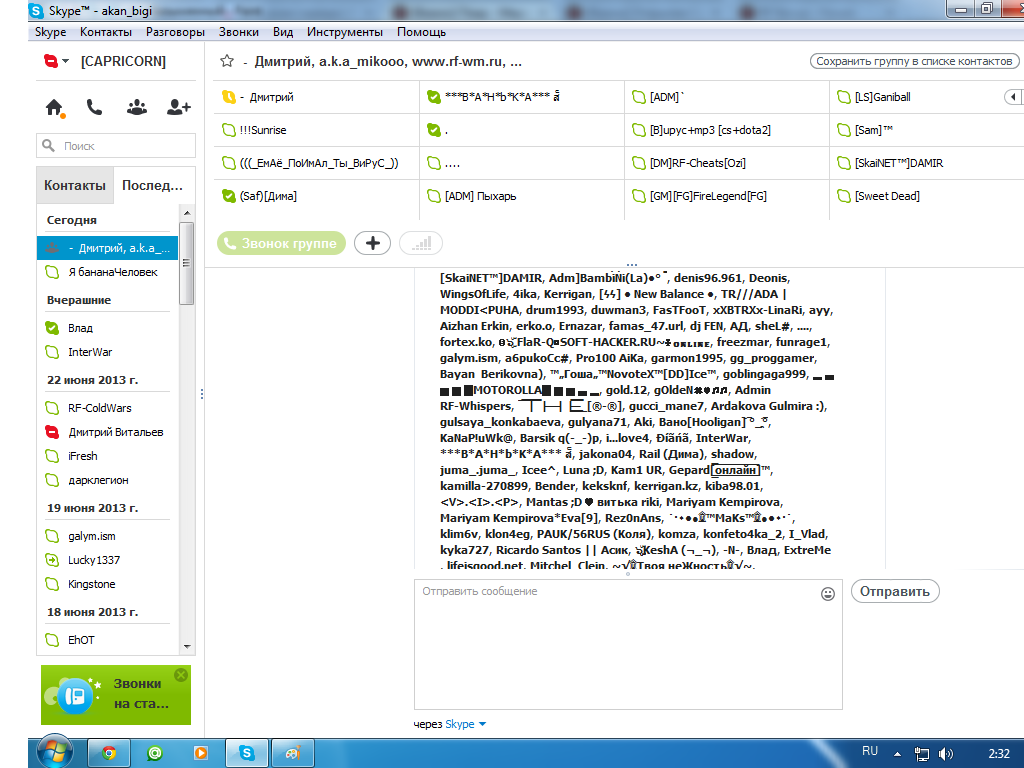Click the Звонки на ста... ad banner
The image size is (1024, 768).
(116, 695)
